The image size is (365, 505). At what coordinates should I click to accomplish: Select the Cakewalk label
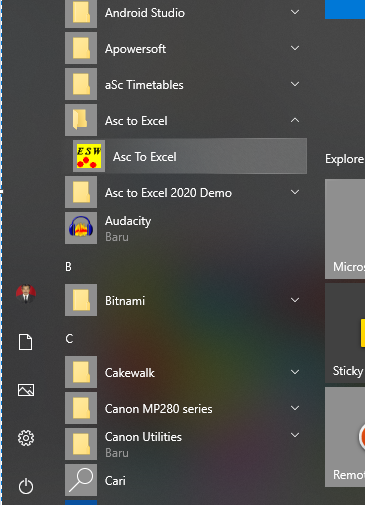[x=130, y=373]
